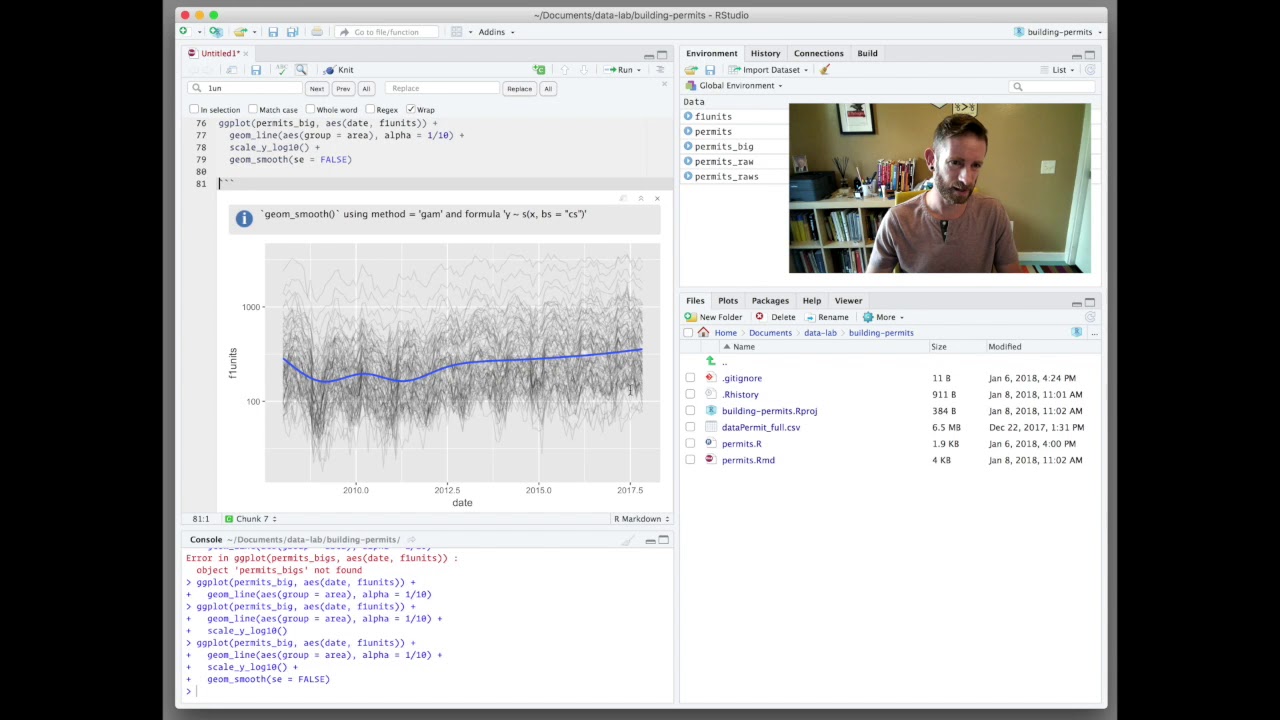1280x720 pixels.
Task: Click the editor's save document icon
Action: pos(256,70)
